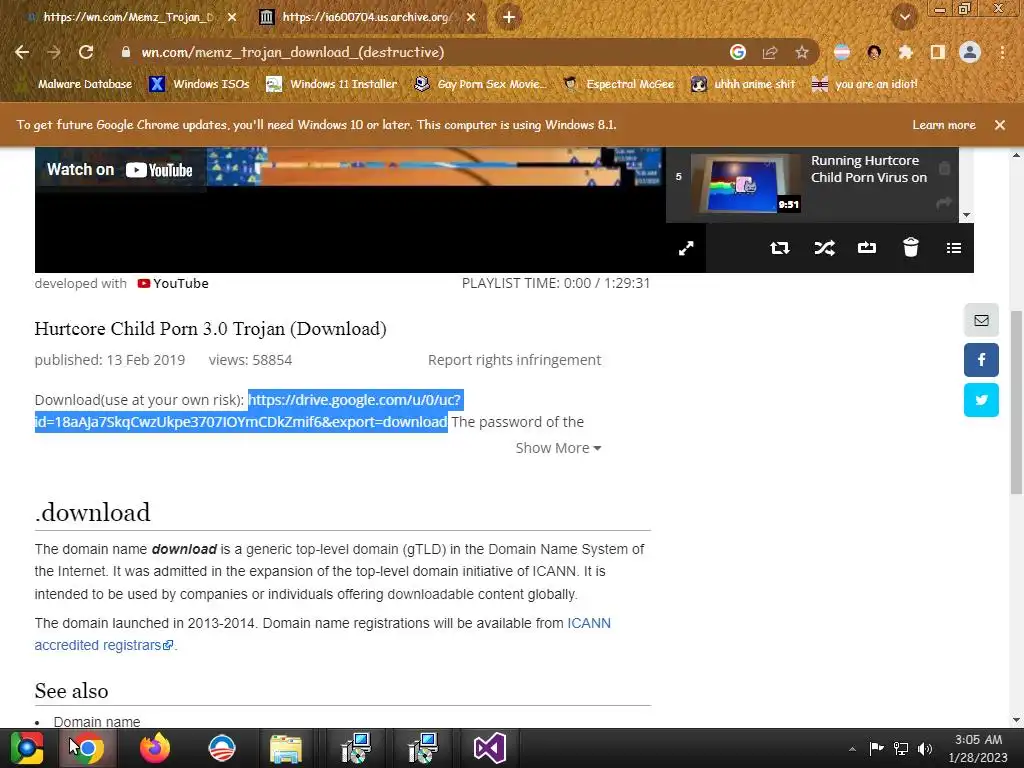Open the Obama logo taskbar app
1024x768 pixels.
click(221, 748)
